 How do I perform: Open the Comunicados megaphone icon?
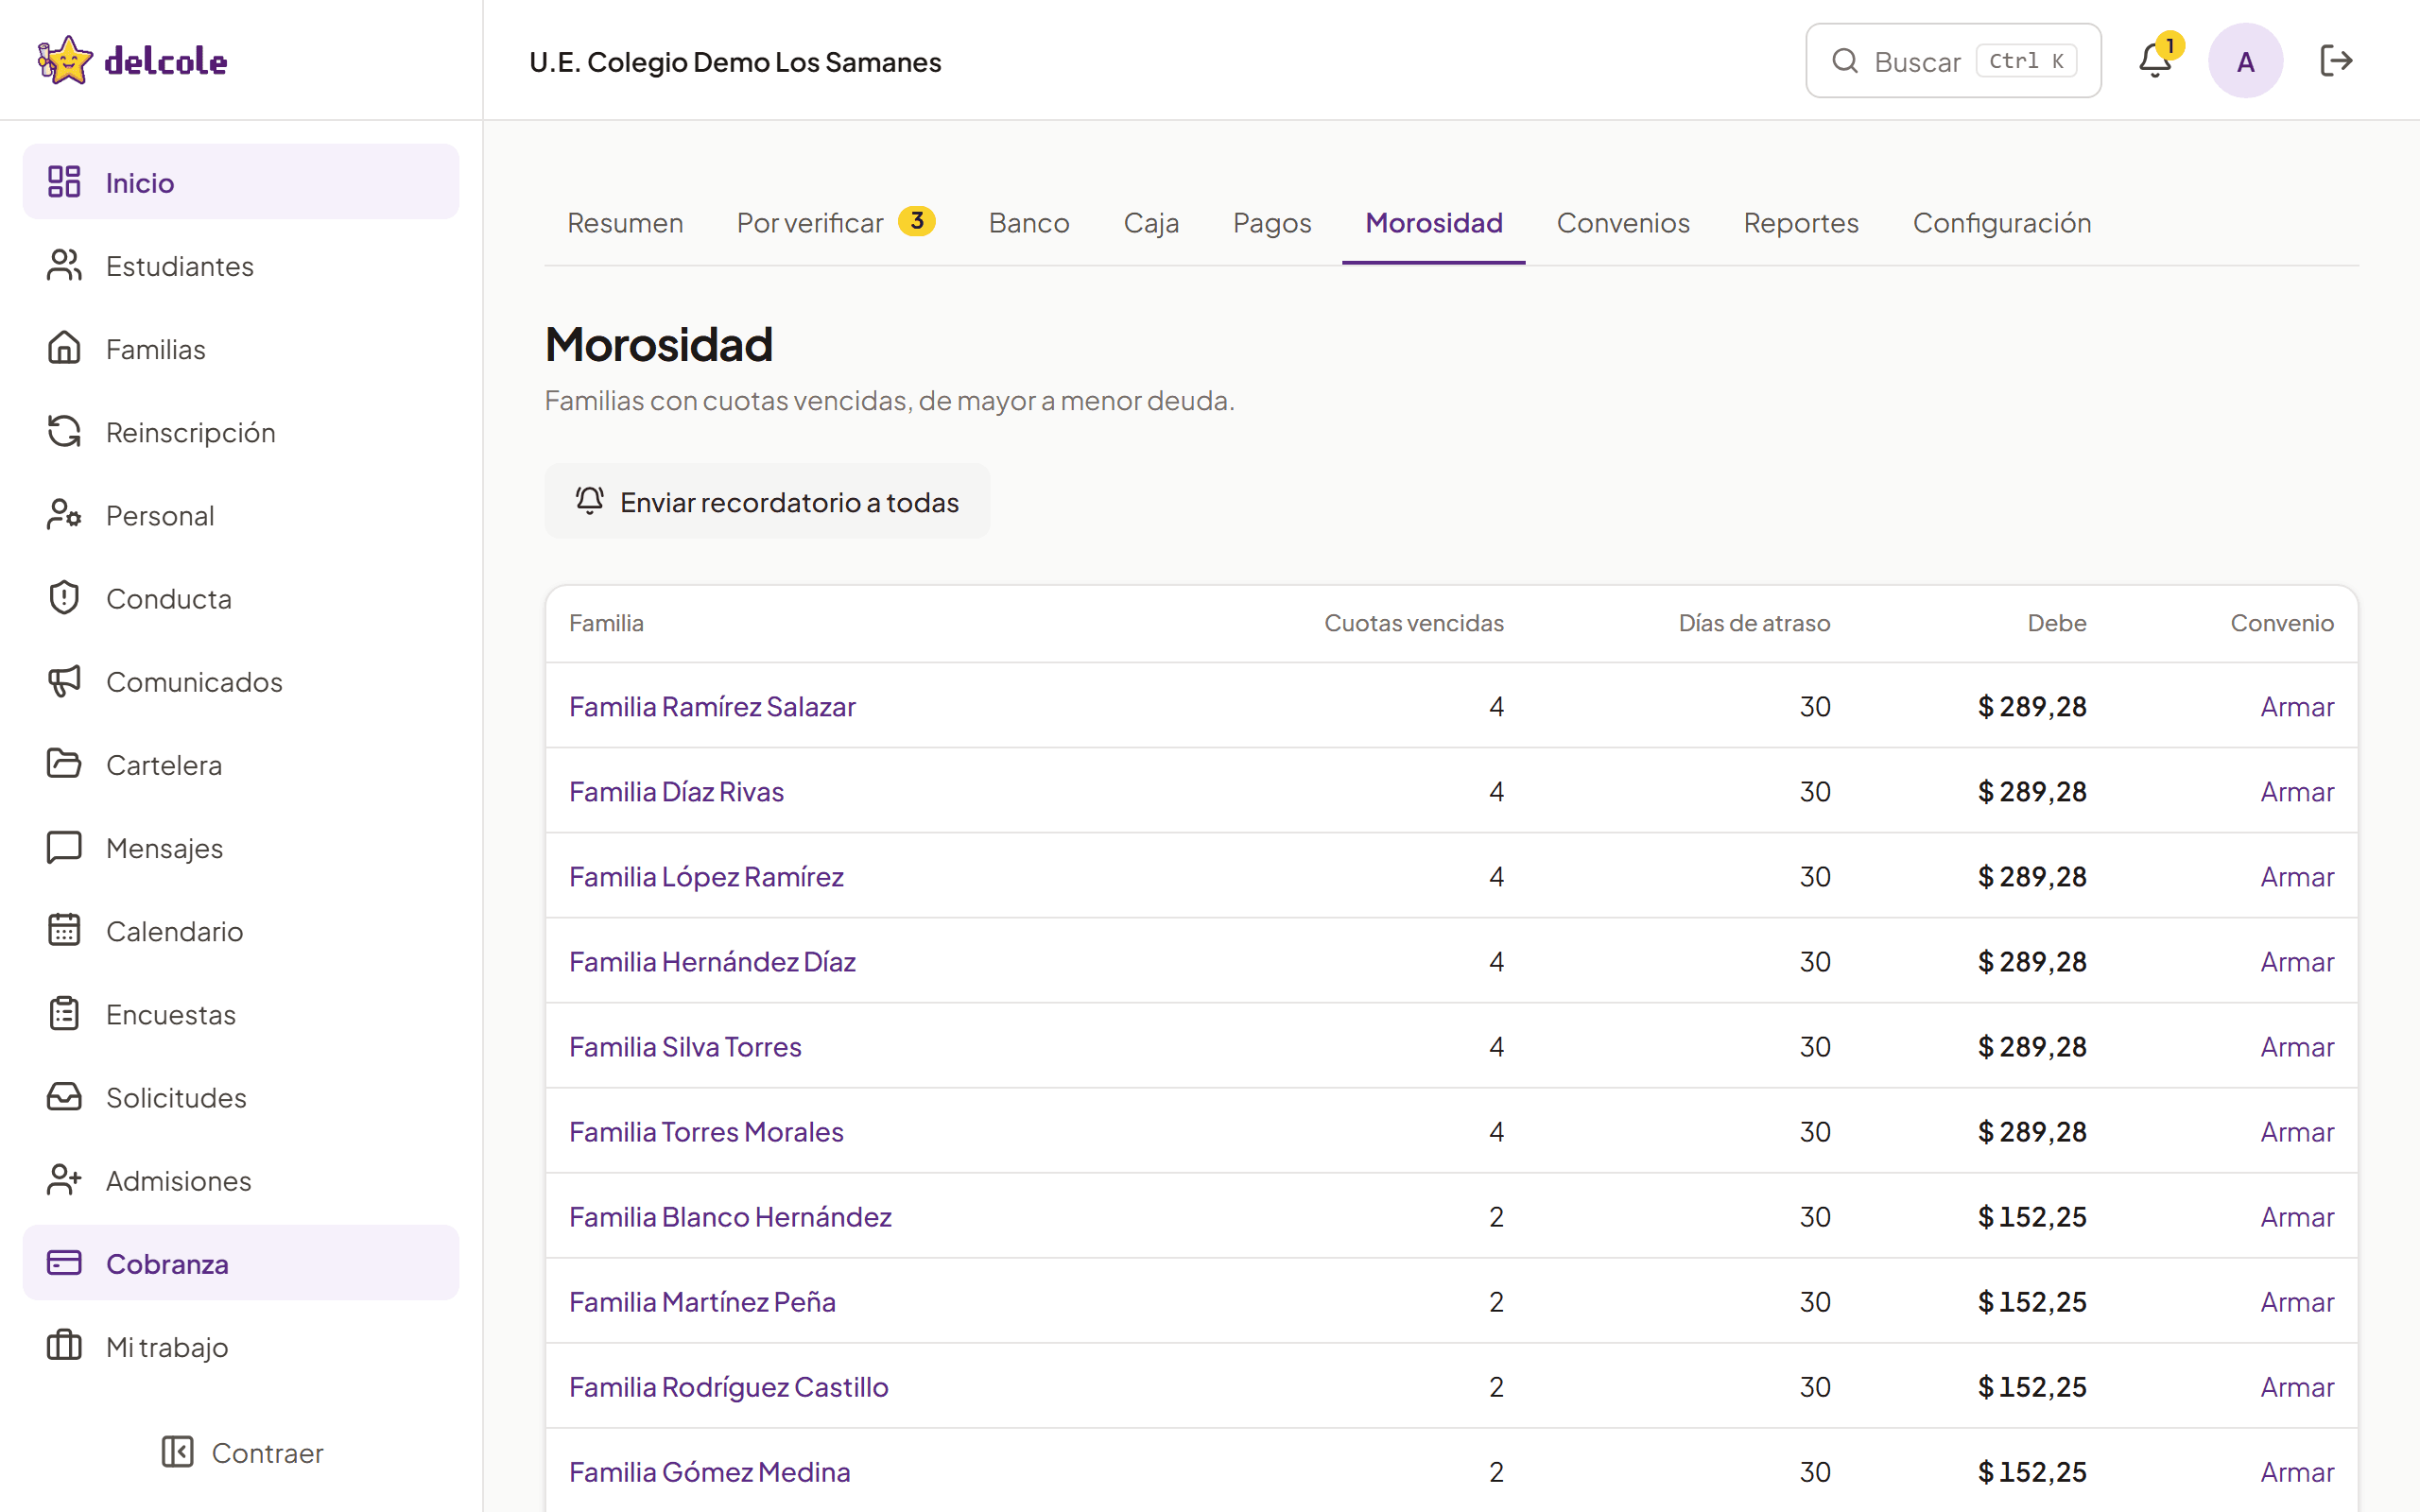[64, 680]
